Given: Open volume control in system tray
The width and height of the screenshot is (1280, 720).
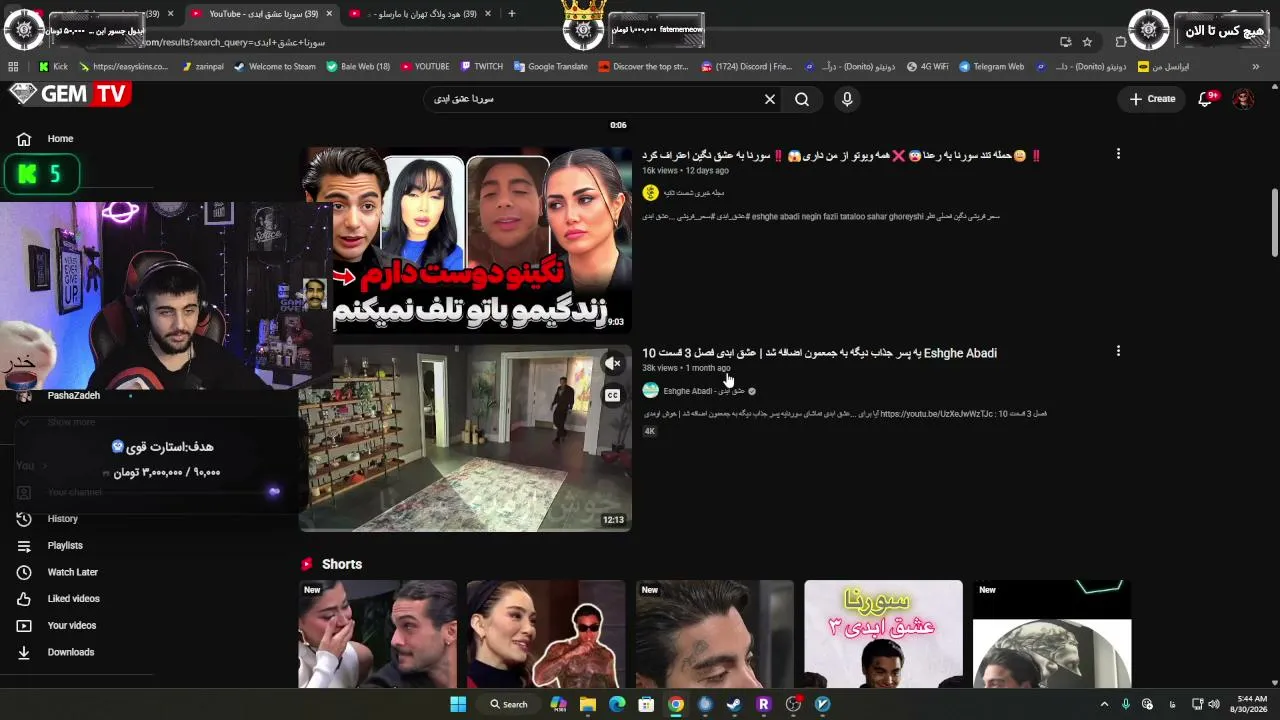Looking at the screenshot, I should pyautogui.click(x=1214, y=704).
